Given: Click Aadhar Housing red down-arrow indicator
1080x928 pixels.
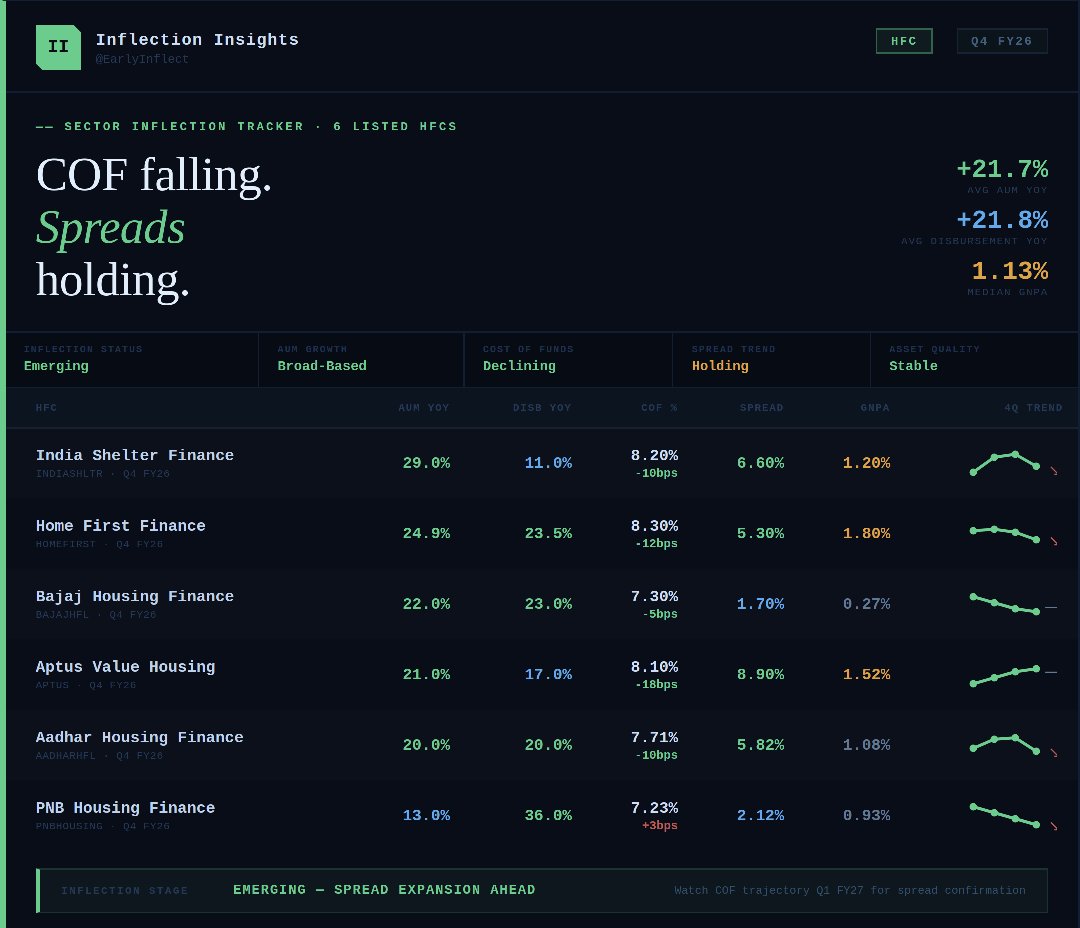Looking at the screenshot, I should click(1053, 753).
